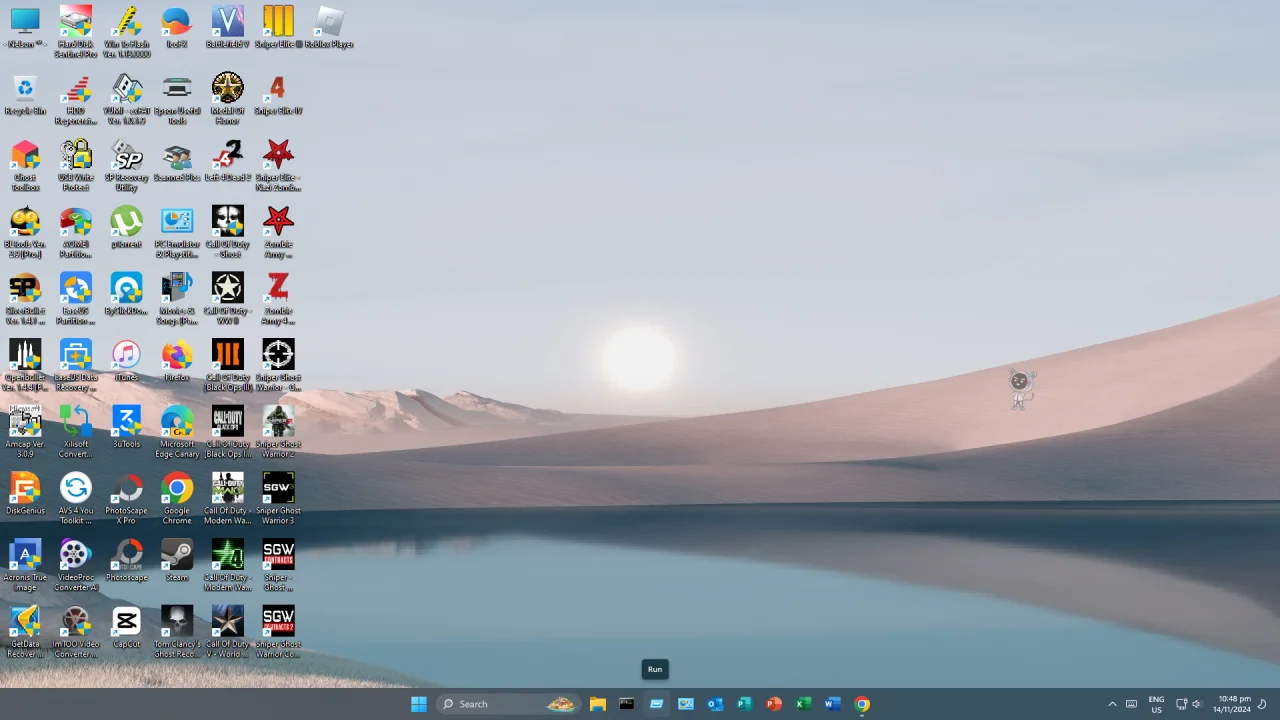This screenshot has height=720, width=1280.
Task: Select the BLTools Pro shortcut
Action: [x=25, y=232]
